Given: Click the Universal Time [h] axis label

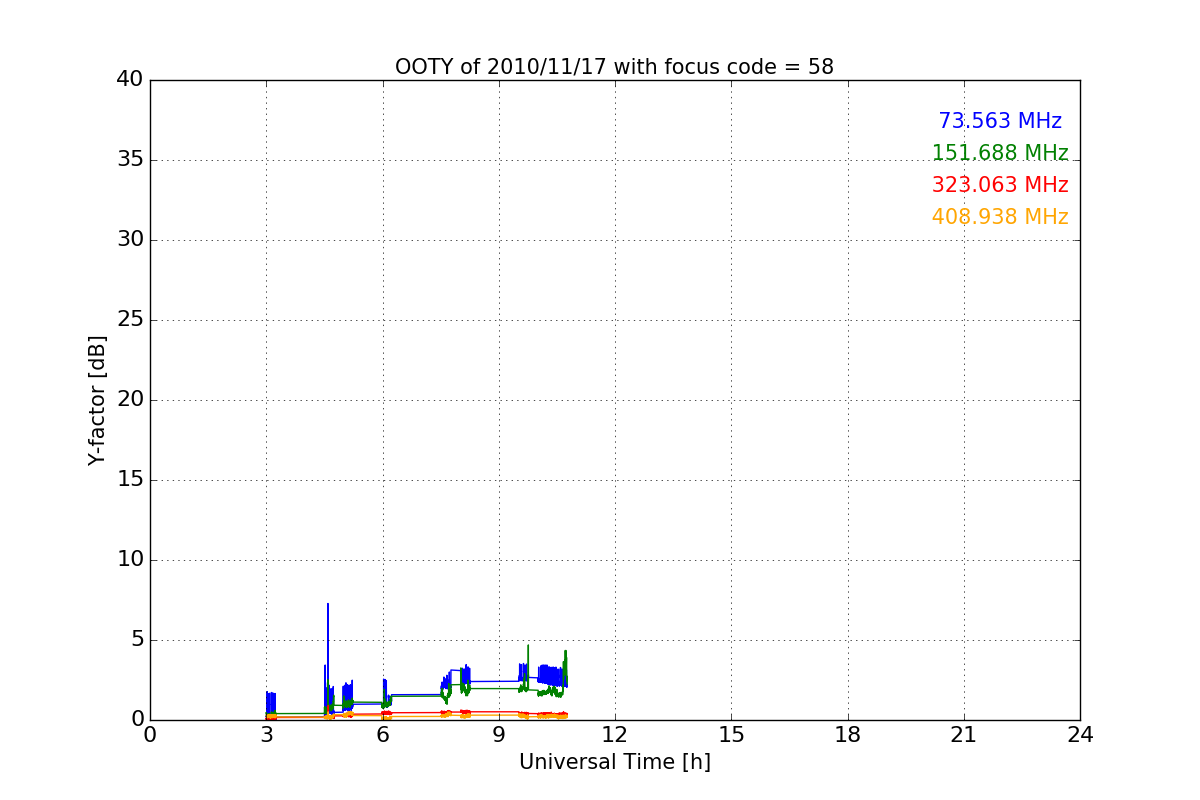Looking at the screenshot, I should pyautogui.click(x=614, y=762).
